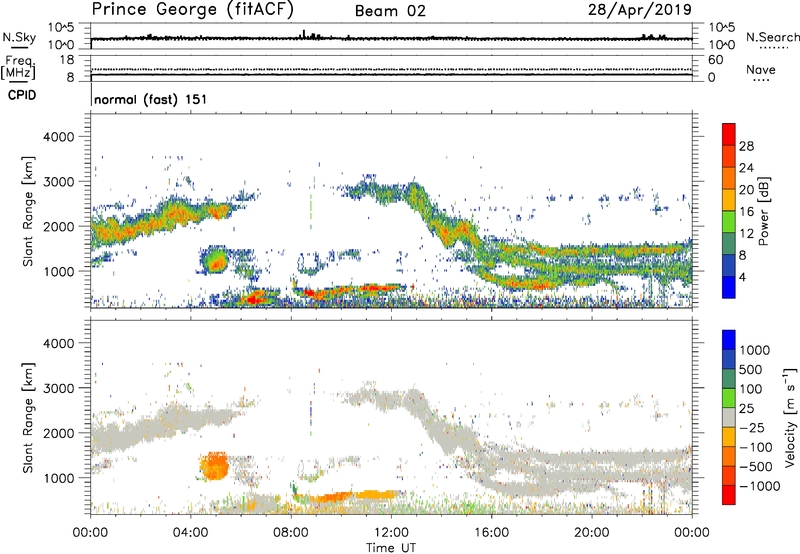Click the 'Beam 02' label
800x554 pixels.
point(390,11)
